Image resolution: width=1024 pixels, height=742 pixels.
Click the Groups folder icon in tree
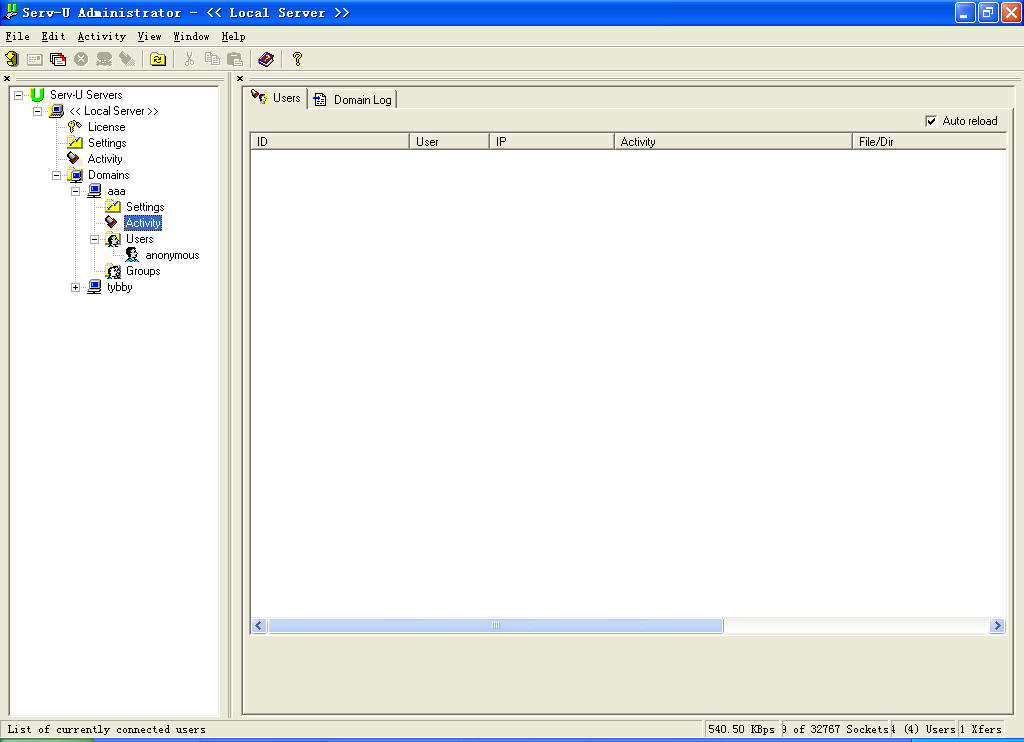tap(113, 271)
